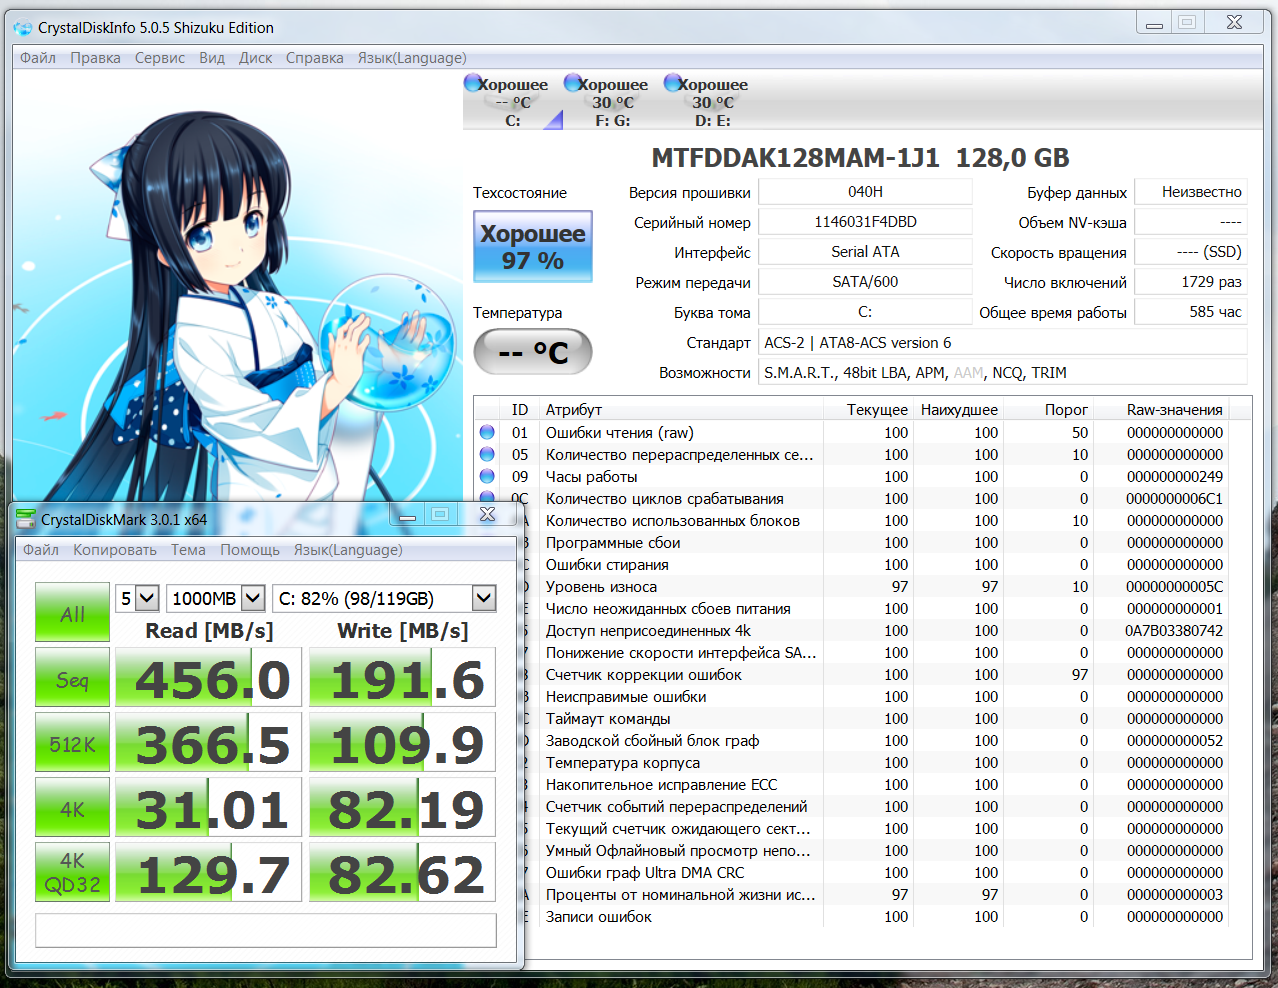Click status orb for attribute 09 row

[487, 476]
